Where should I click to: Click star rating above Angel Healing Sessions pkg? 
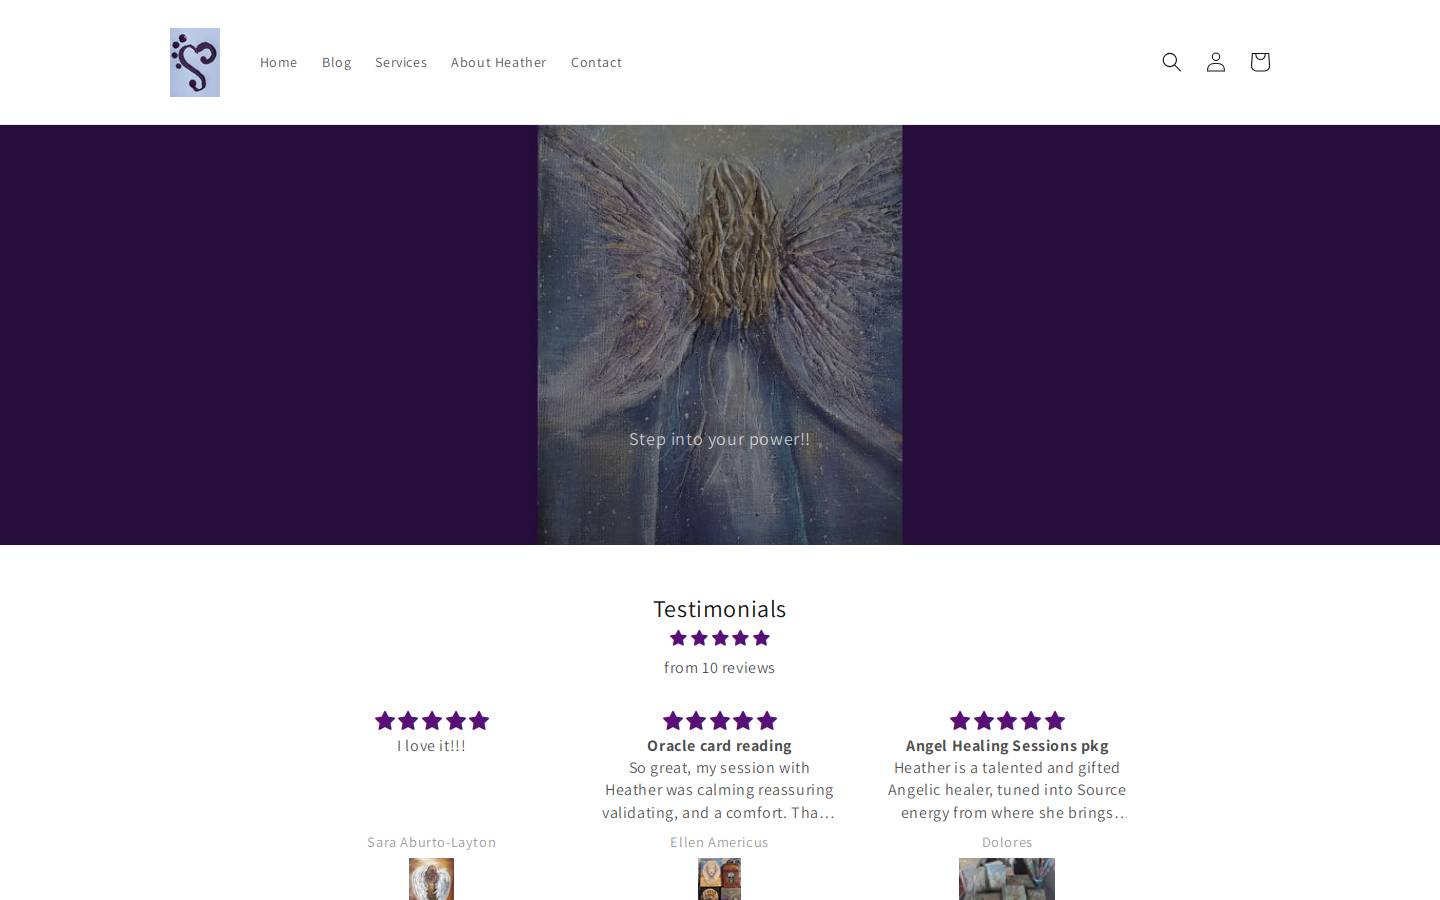1007,721
